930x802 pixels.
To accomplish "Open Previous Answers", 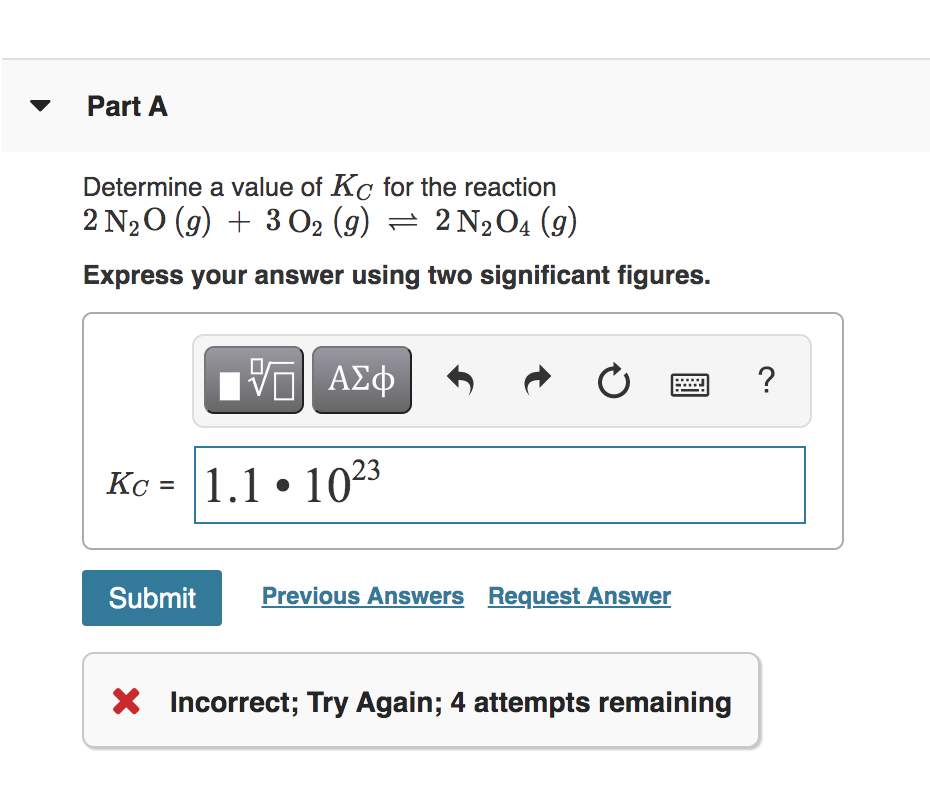I will [362, 595].
